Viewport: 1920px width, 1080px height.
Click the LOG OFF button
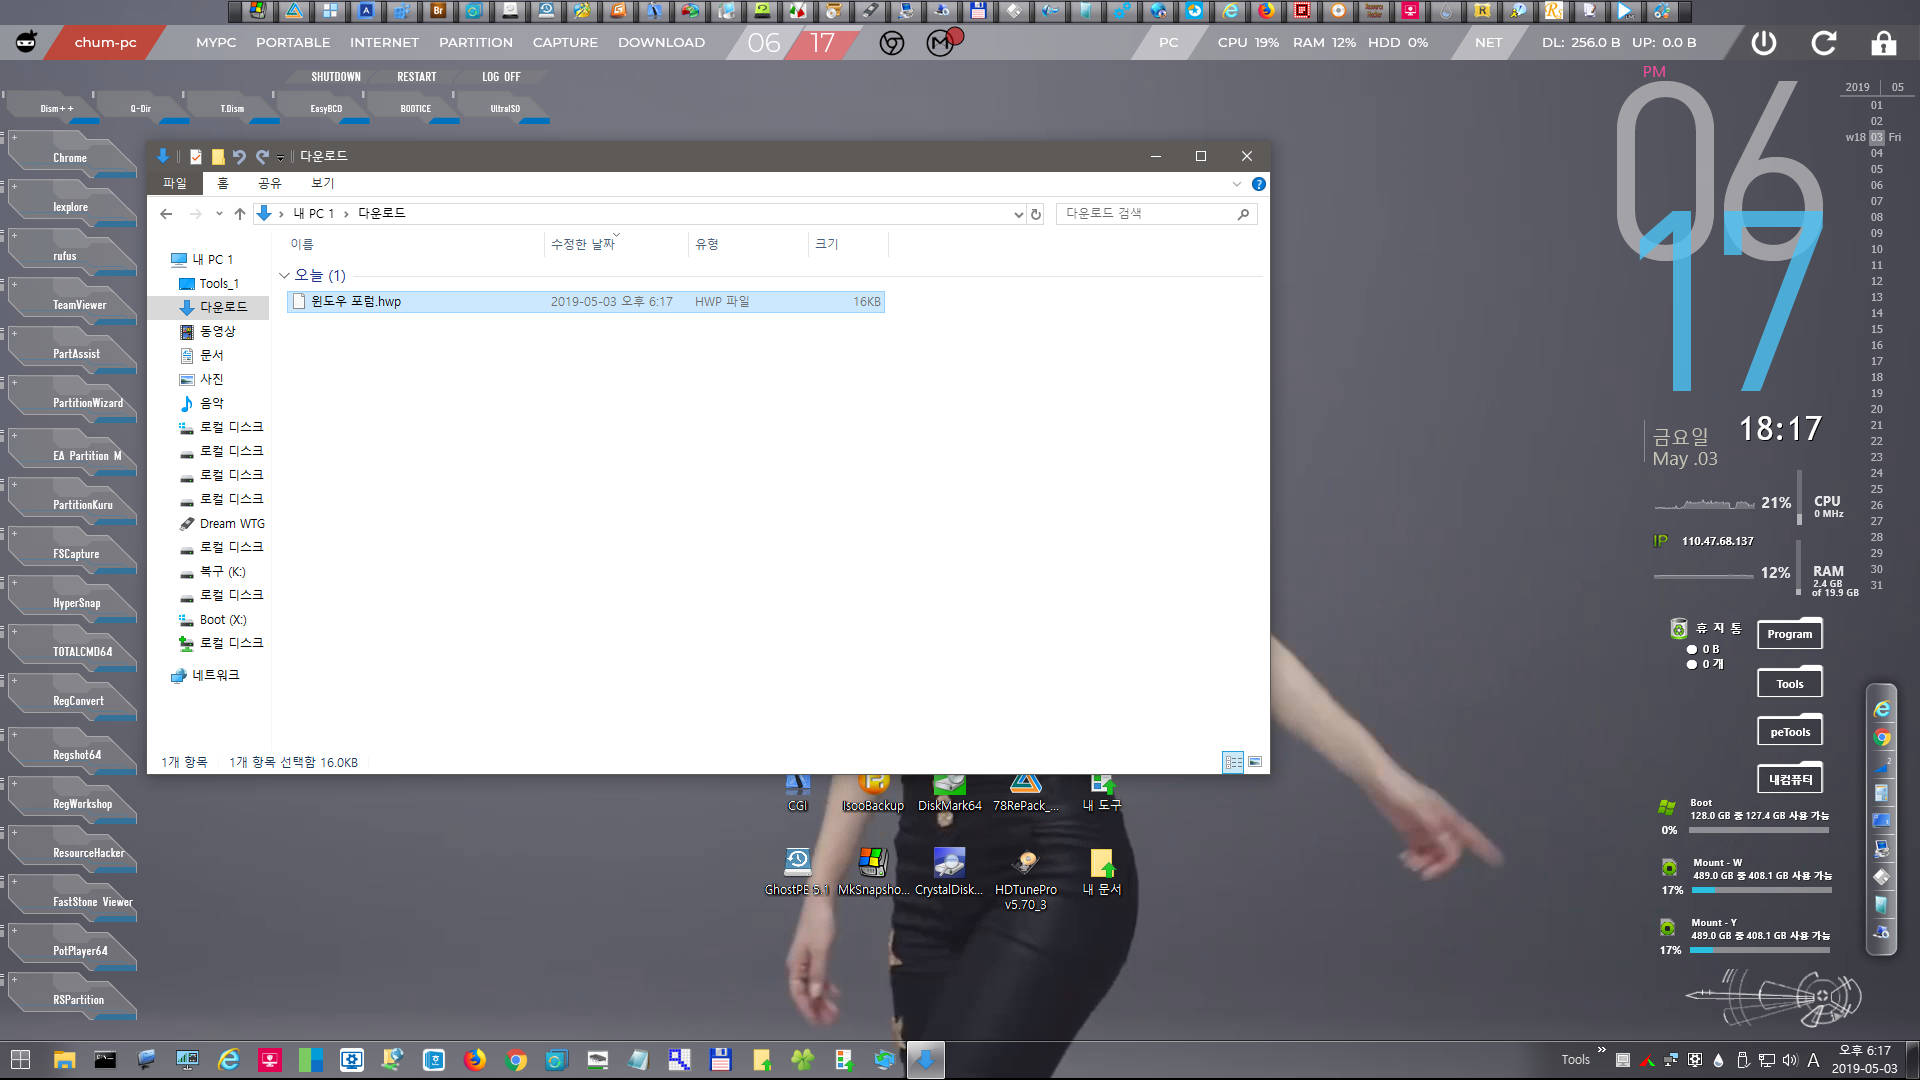(x=501, y=77)
